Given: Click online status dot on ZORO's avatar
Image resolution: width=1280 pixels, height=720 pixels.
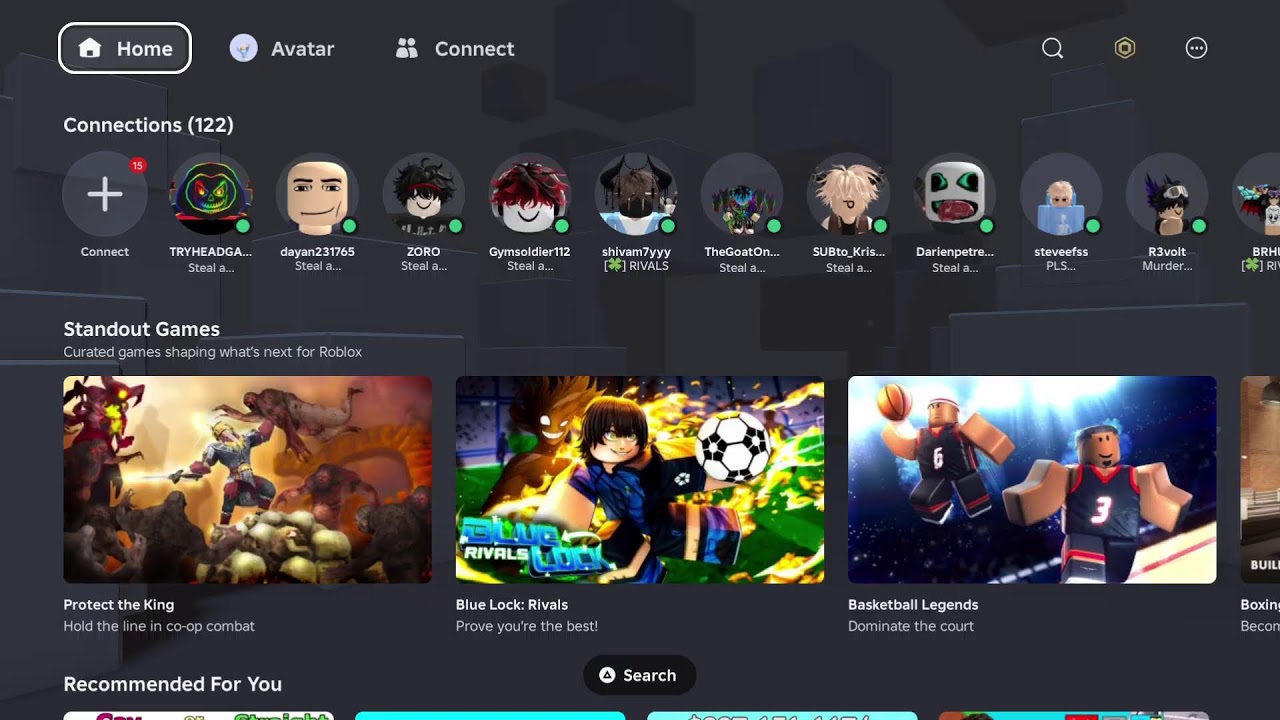Looking at the screenshot, I should click(x=456, y=226).
